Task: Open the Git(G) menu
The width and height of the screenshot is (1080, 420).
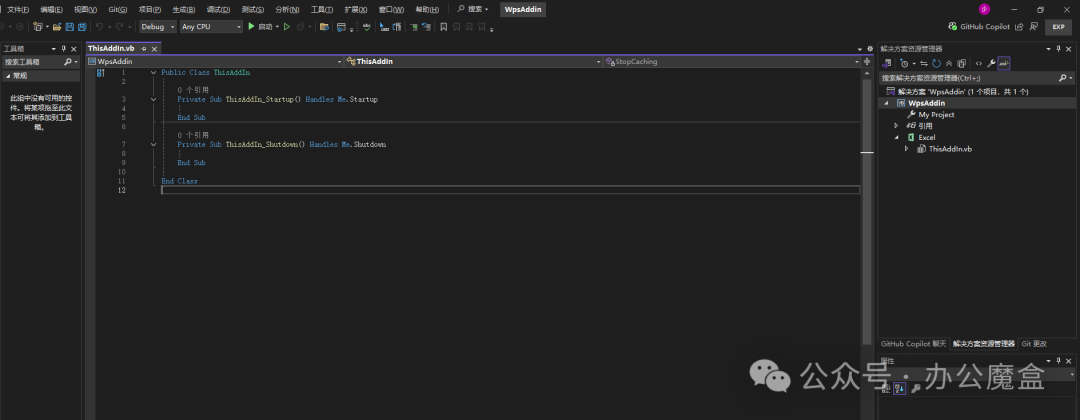Action: pos(118,10)
